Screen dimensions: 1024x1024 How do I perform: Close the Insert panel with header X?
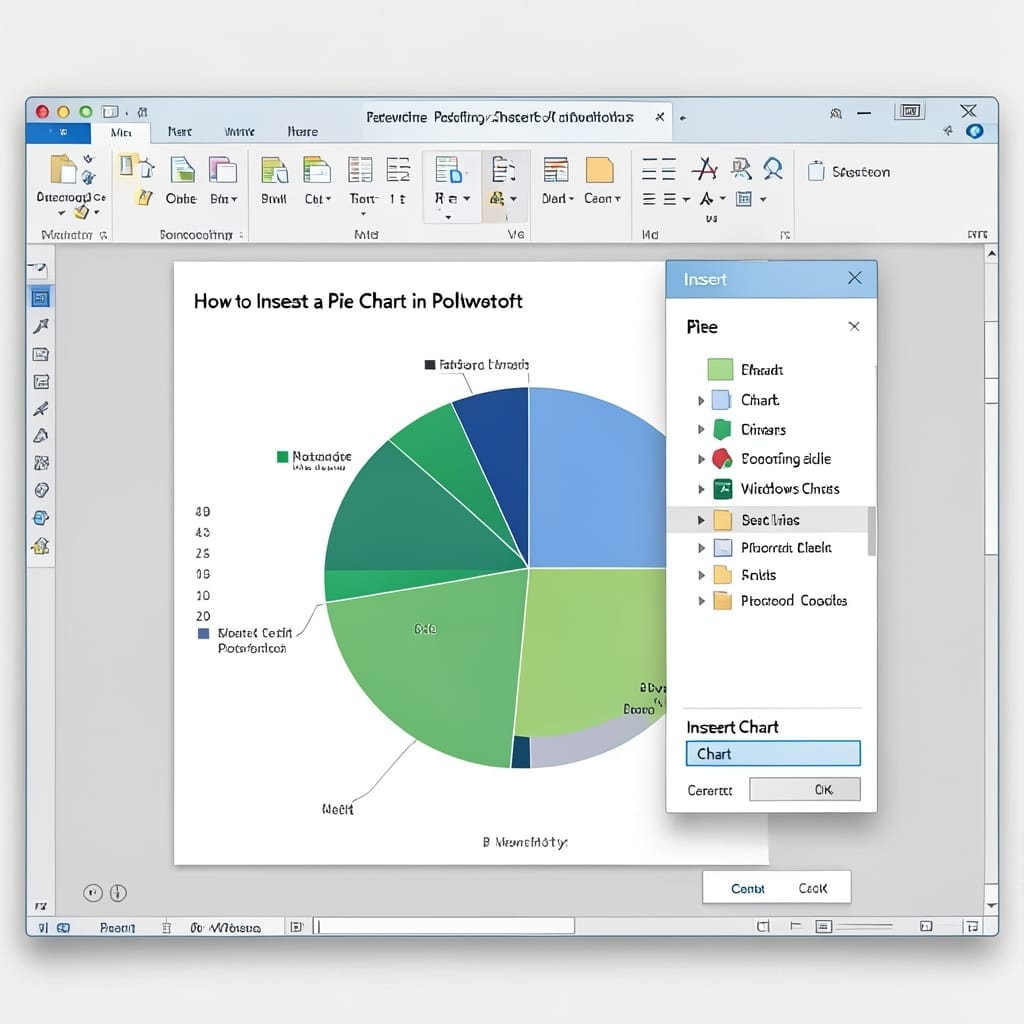click(x=854, y=278)
